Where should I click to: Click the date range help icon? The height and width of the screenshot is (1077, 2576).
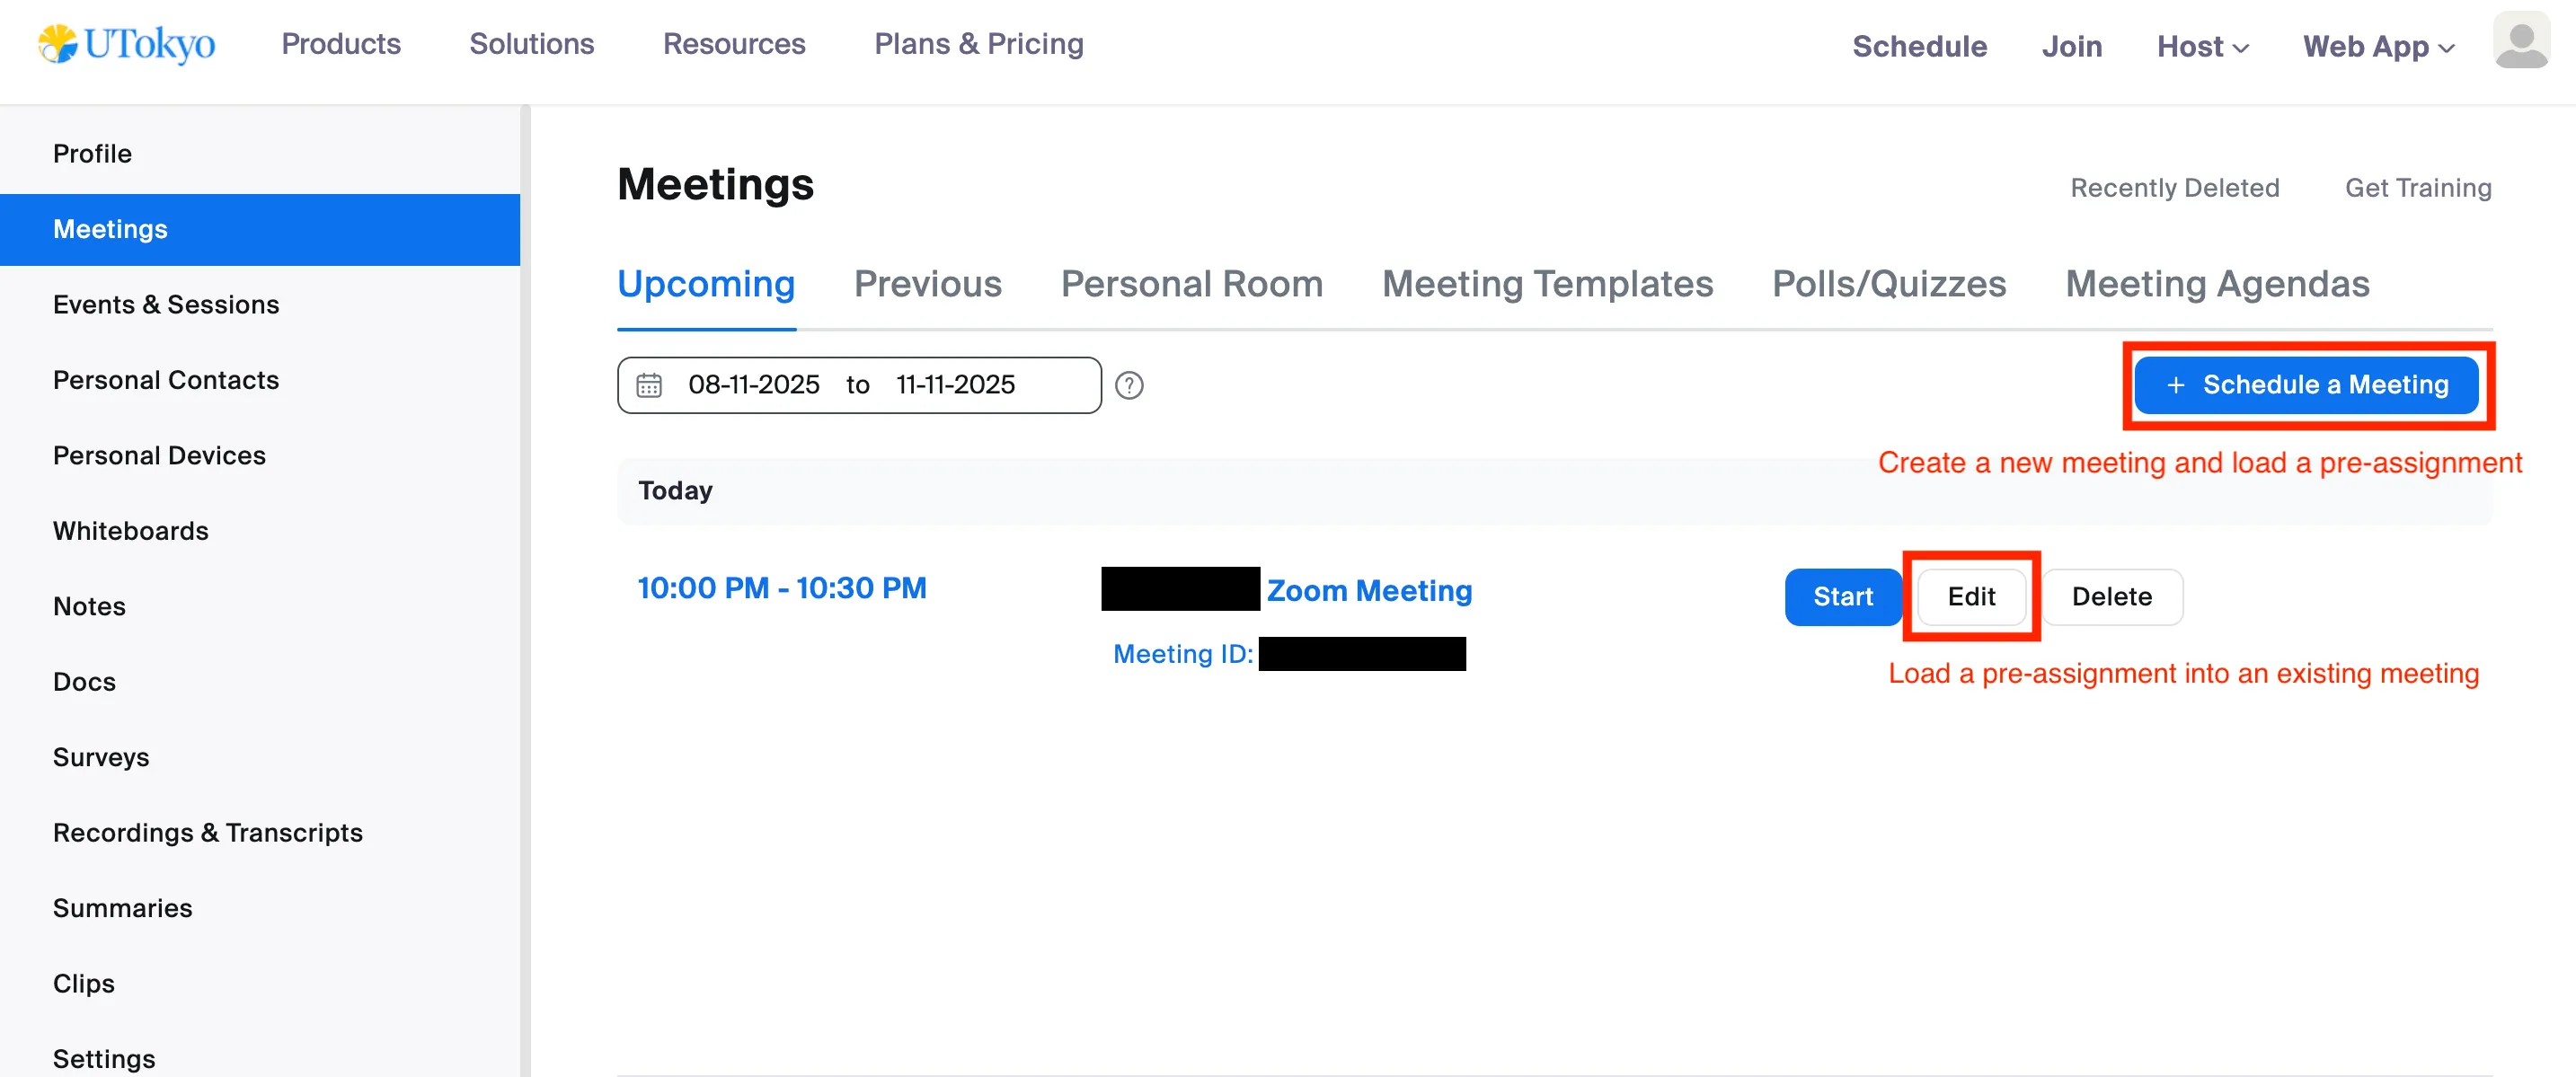(1129, 385)
